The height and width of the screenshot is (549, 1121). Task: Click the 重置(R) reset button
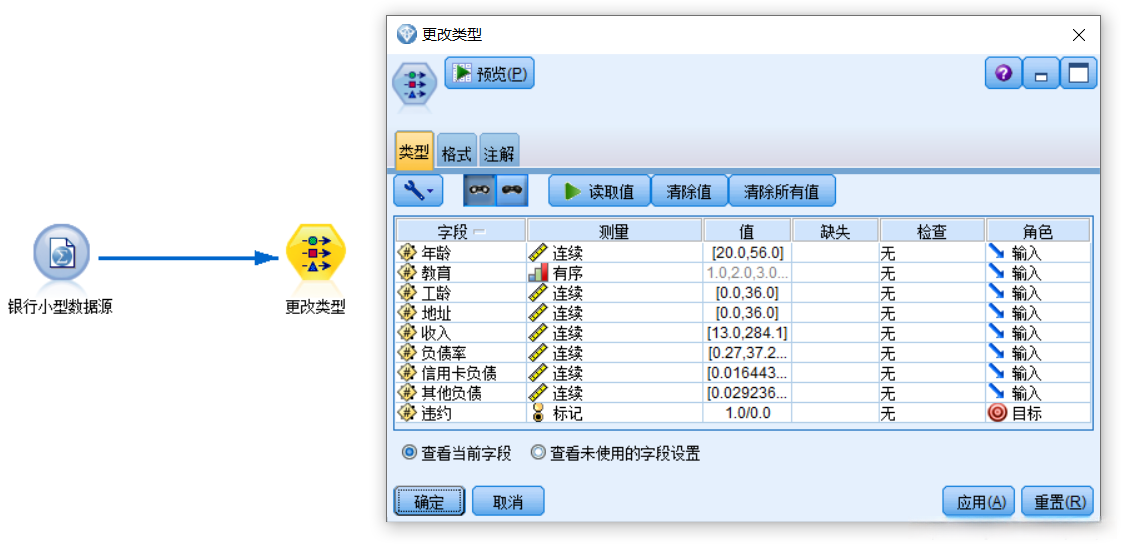[x=1058, y=501]
